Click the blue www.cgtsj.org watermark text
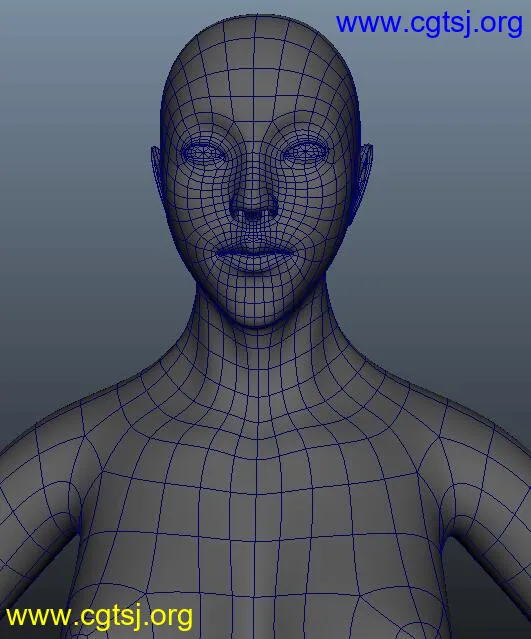Viewport: 531px width, 639px height. tap(429, 24)
